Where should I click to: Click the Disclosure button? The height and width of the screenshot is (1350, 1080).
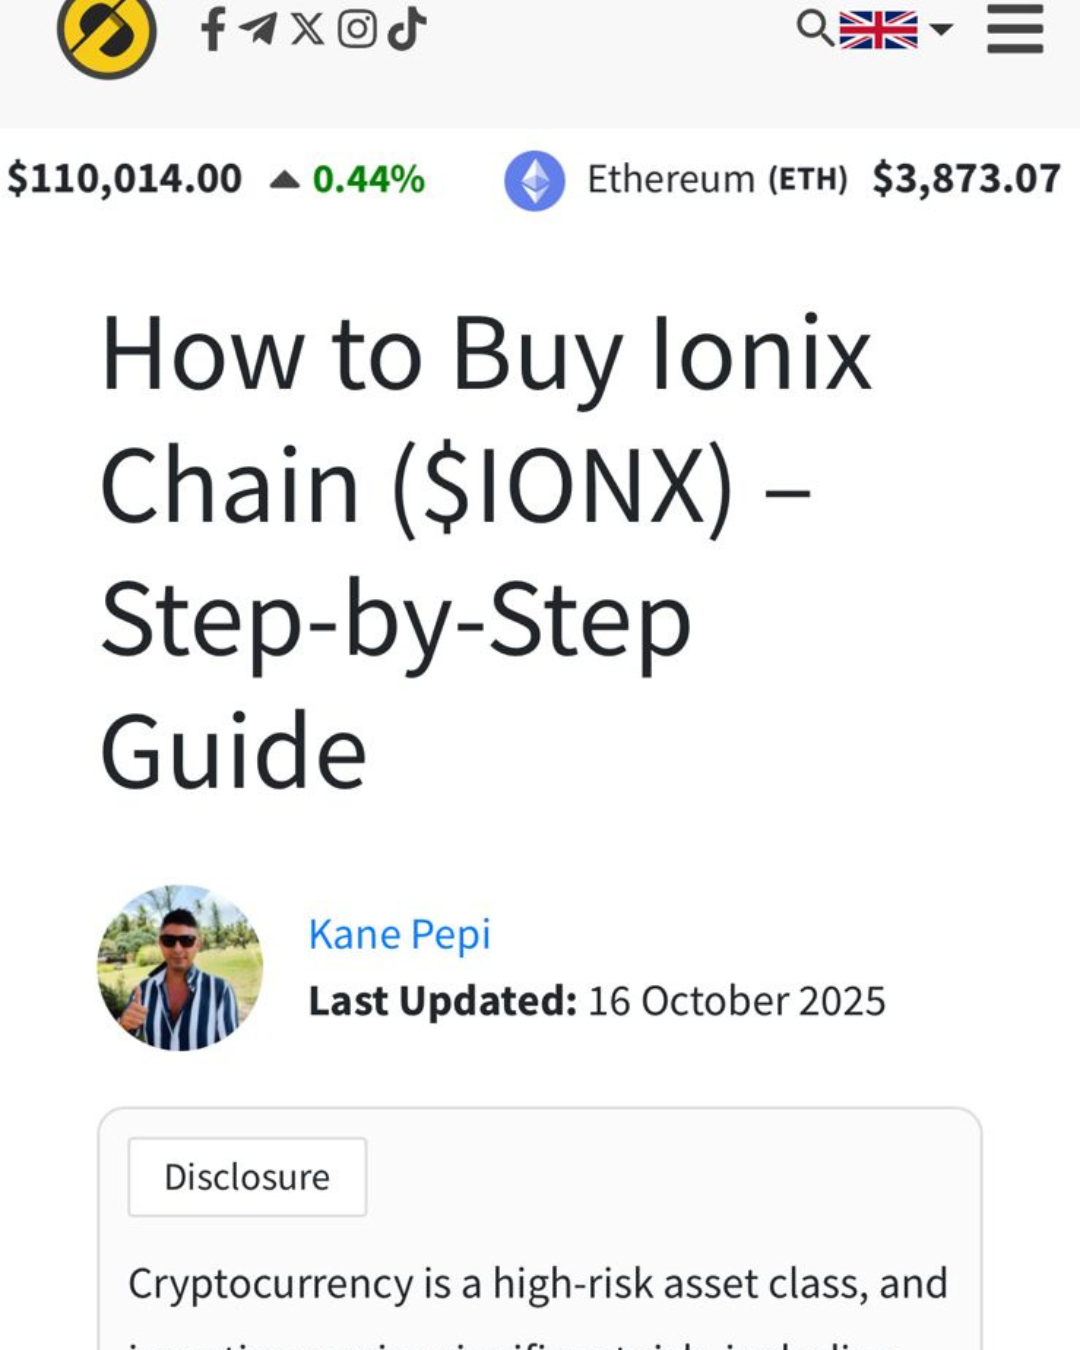pos(247,1177)
